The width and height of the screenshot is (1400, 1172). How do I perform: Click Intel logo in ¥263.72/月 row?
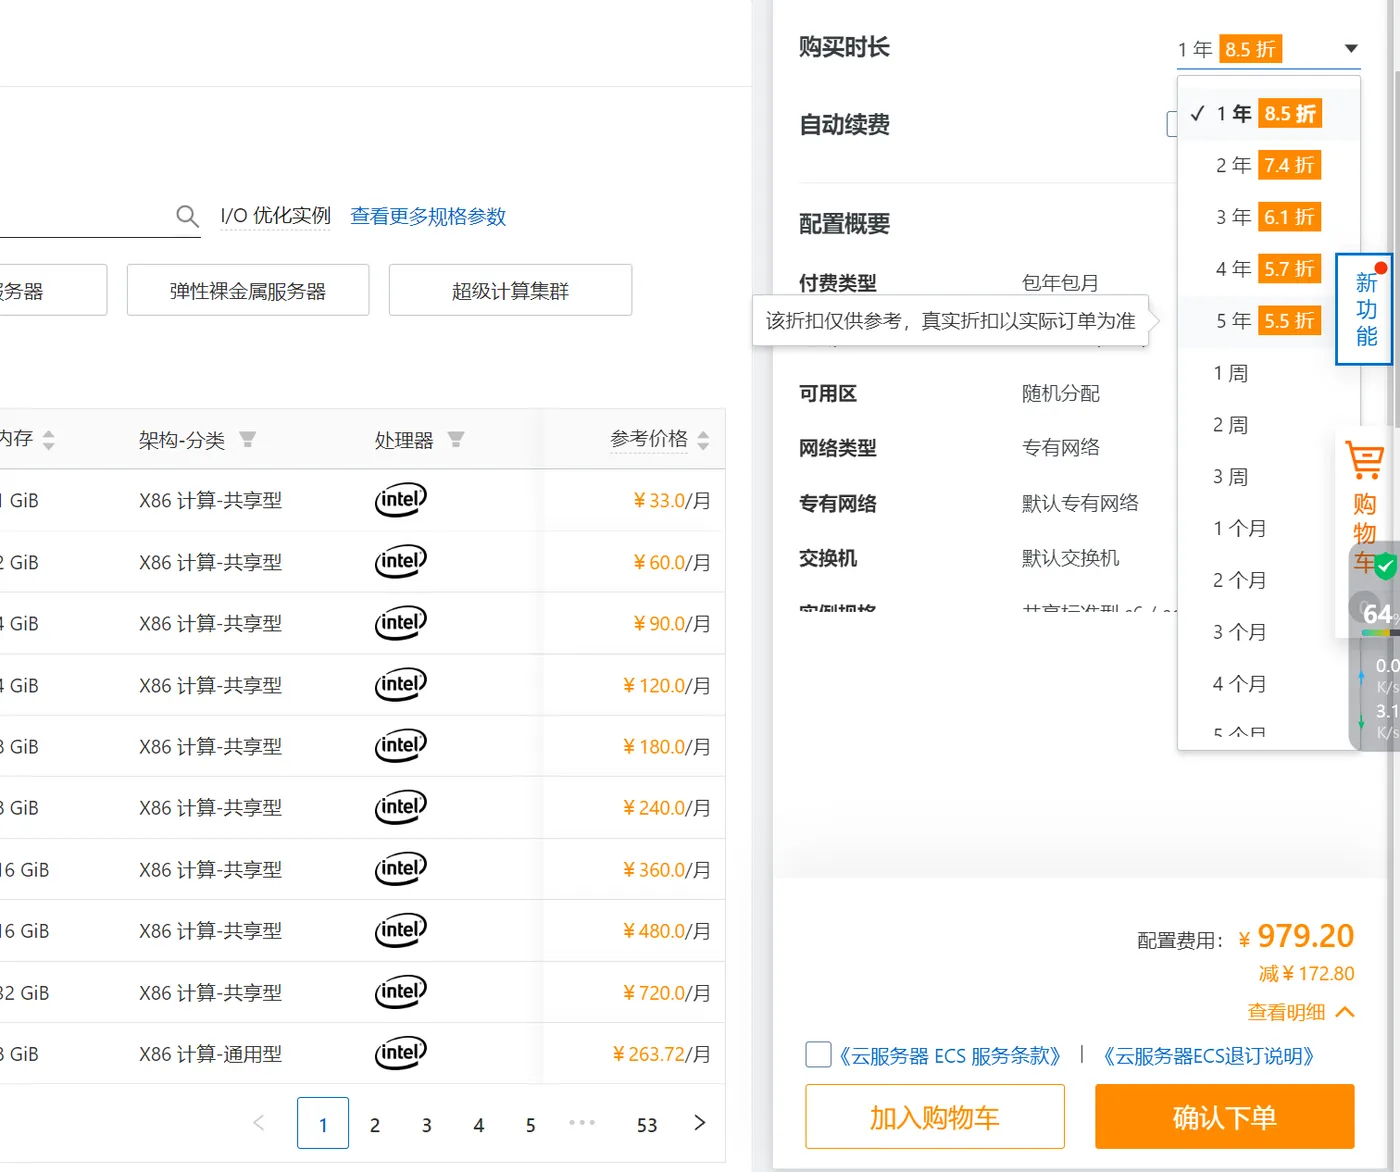click(x=400, y=1053)
